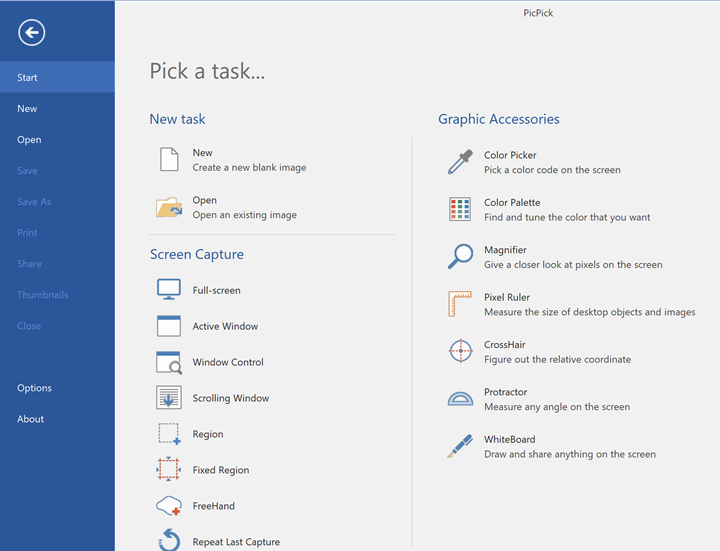Viewport: 720px width, 551px height.
Task: Choose the FreeHand label
Action: (214, 506)
